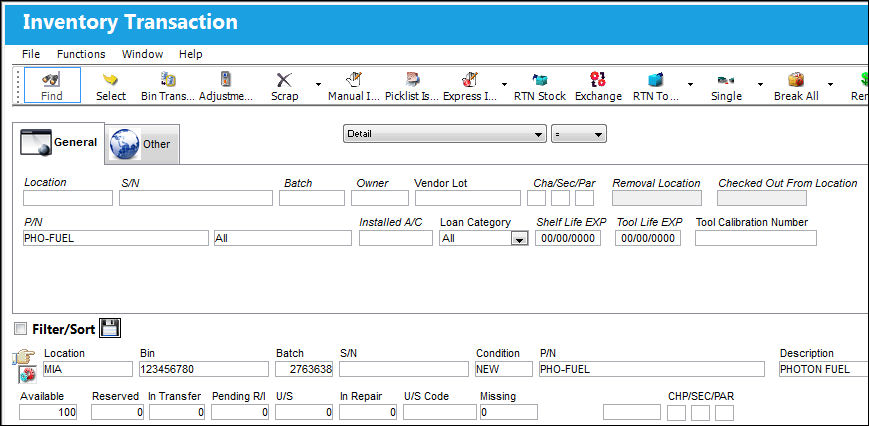Click the Condition field showing NEW
Viewport: 869px width, 426px height.
click(503, 369)
